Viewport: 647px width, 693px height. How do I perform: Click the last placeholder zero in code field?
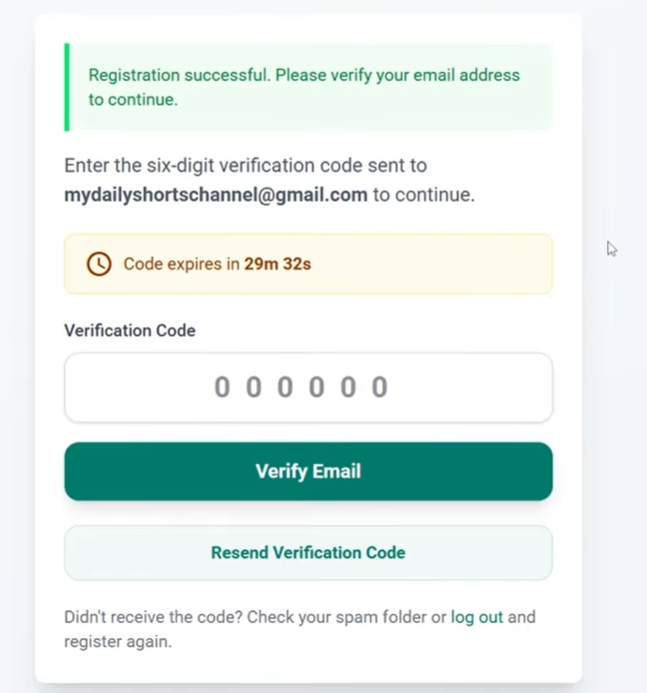click(380, 387)
